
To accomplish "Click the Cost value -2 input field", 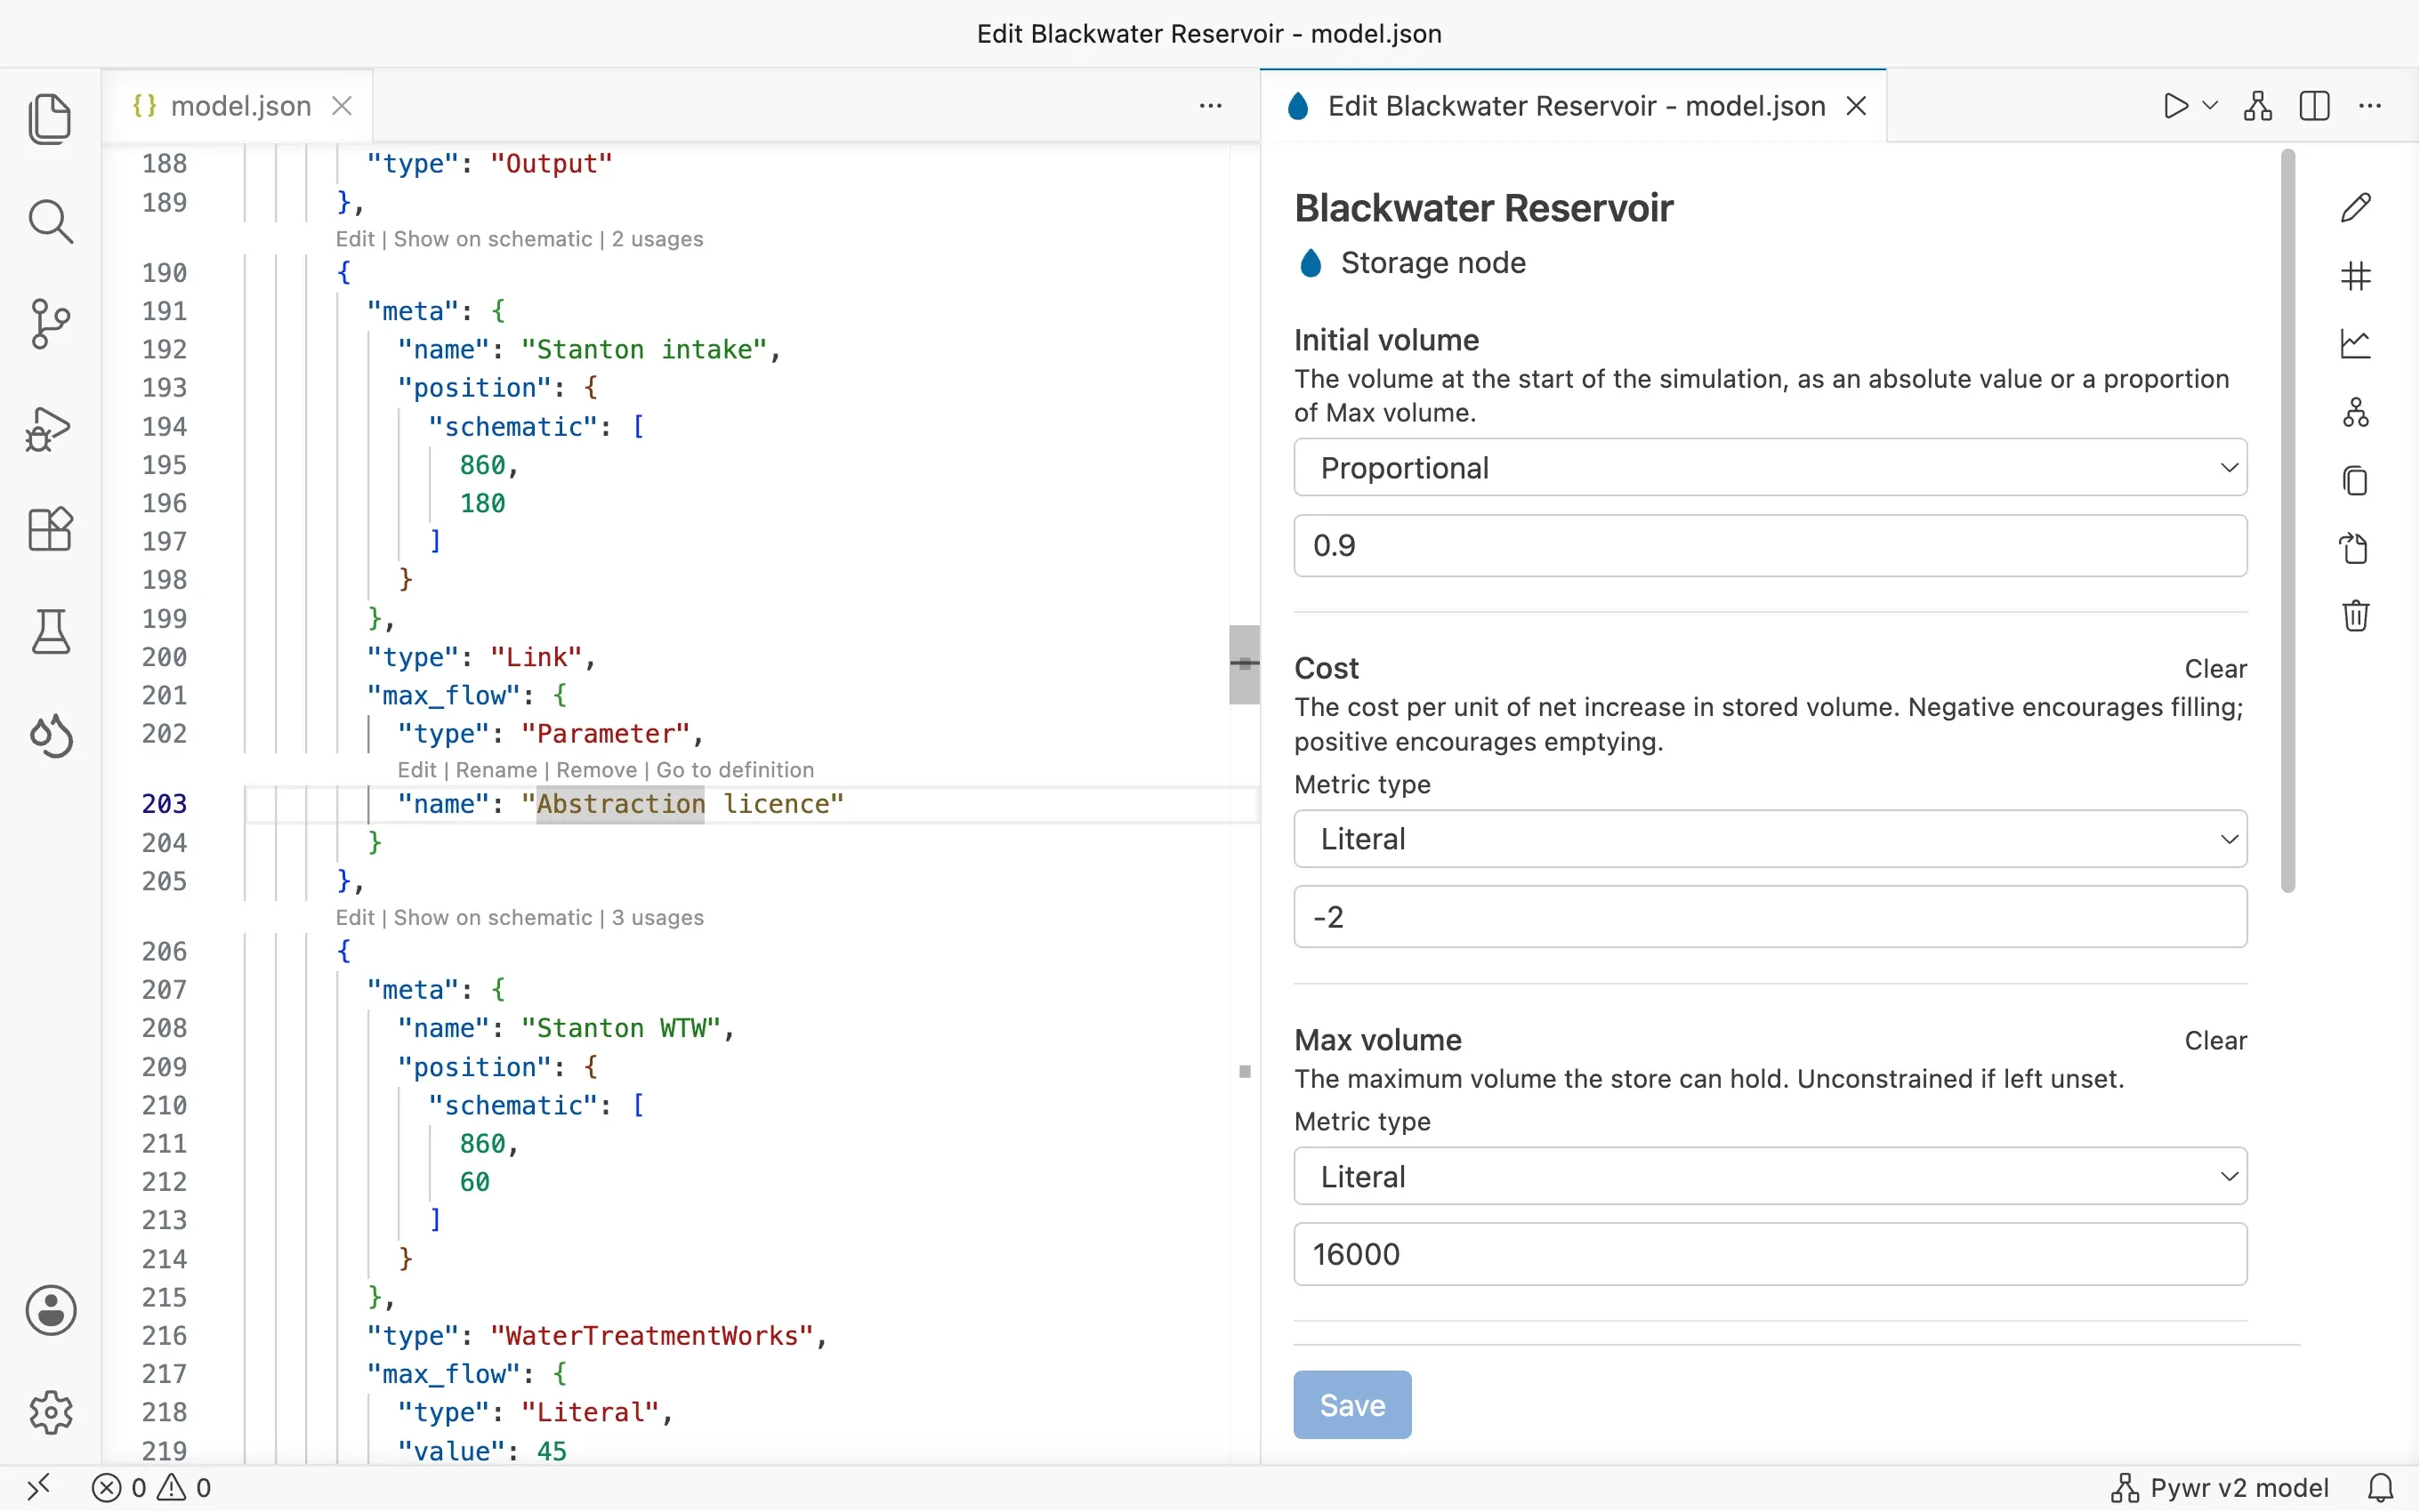I will [x=1770, y=917].
